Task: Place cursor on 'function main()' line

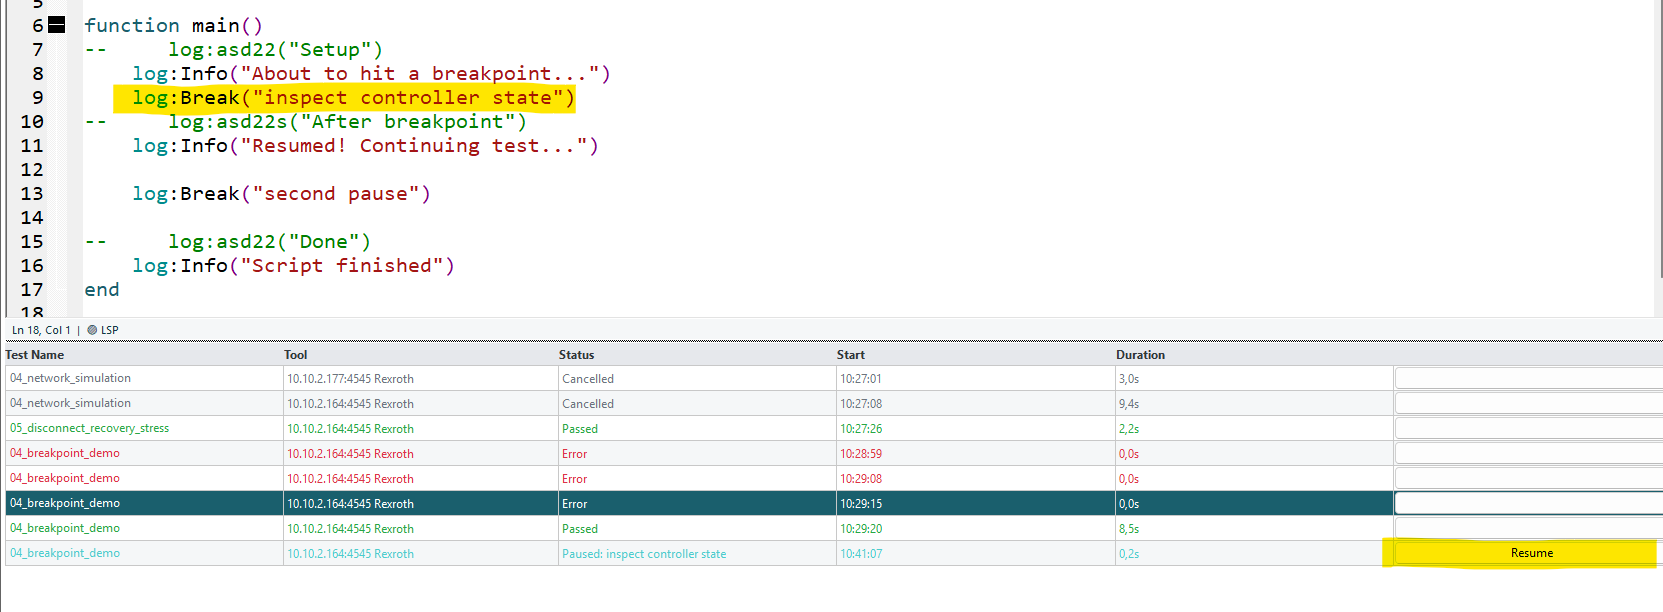Action: coord(173,25)
